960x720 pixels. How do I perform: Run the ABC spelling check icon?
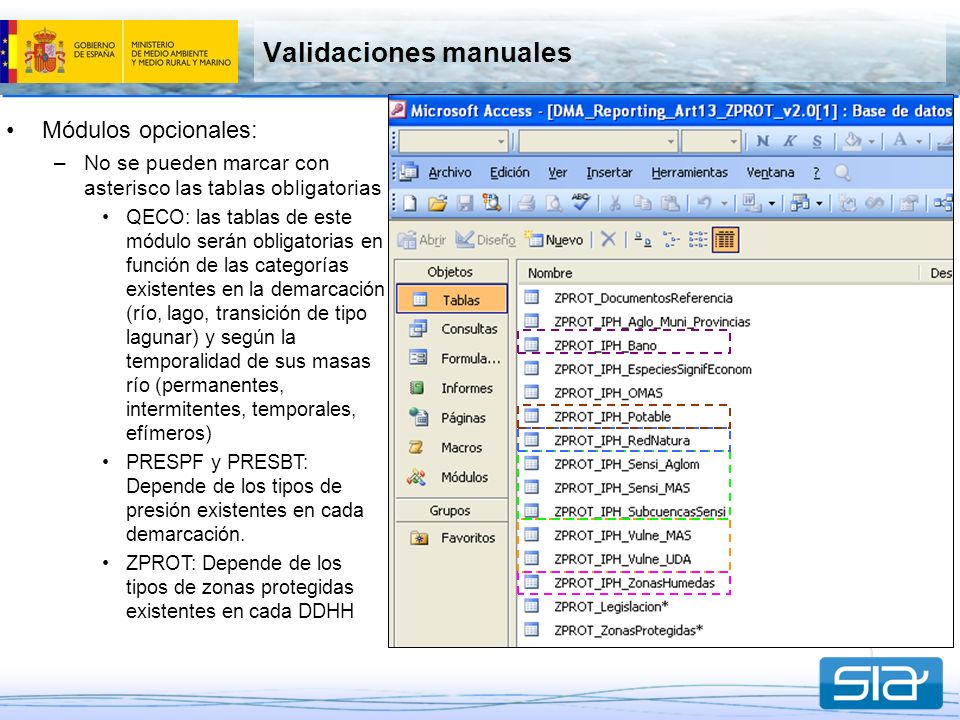(x=580, y=202)
